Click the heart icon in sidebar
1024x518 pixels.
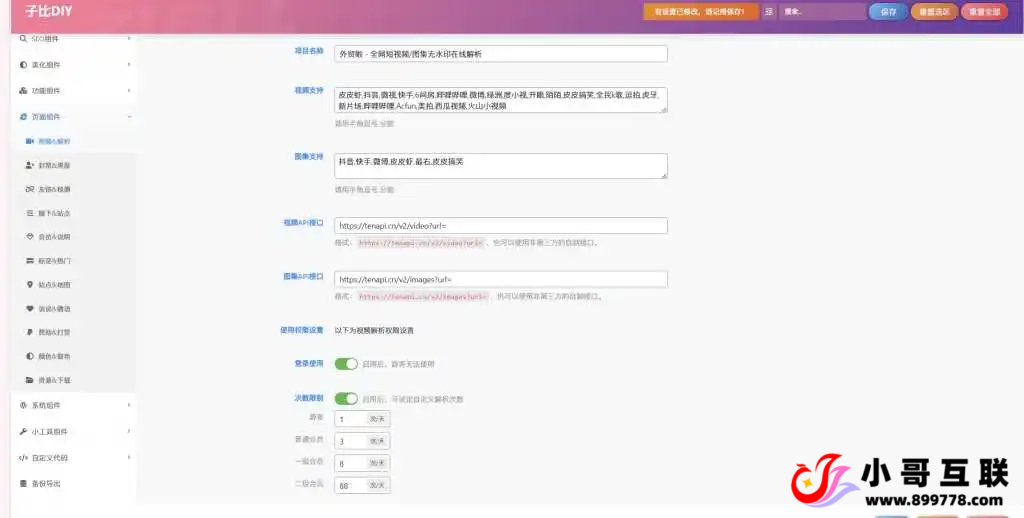pos(29,309)
